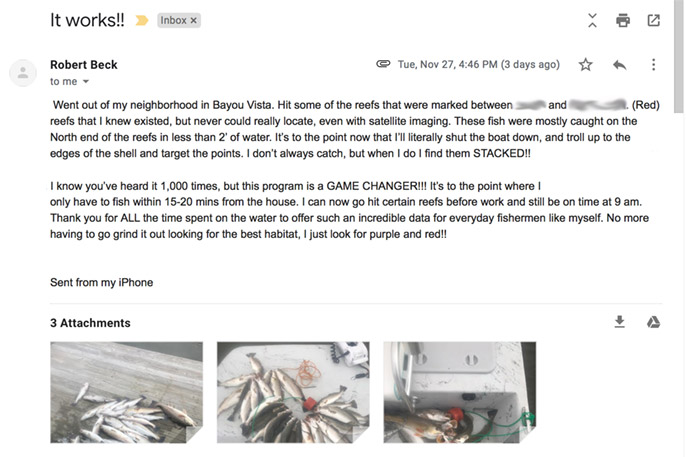
Task: Click Robert Beck's profile avatar
Action: pyautogui.click(x=22, y=72)
